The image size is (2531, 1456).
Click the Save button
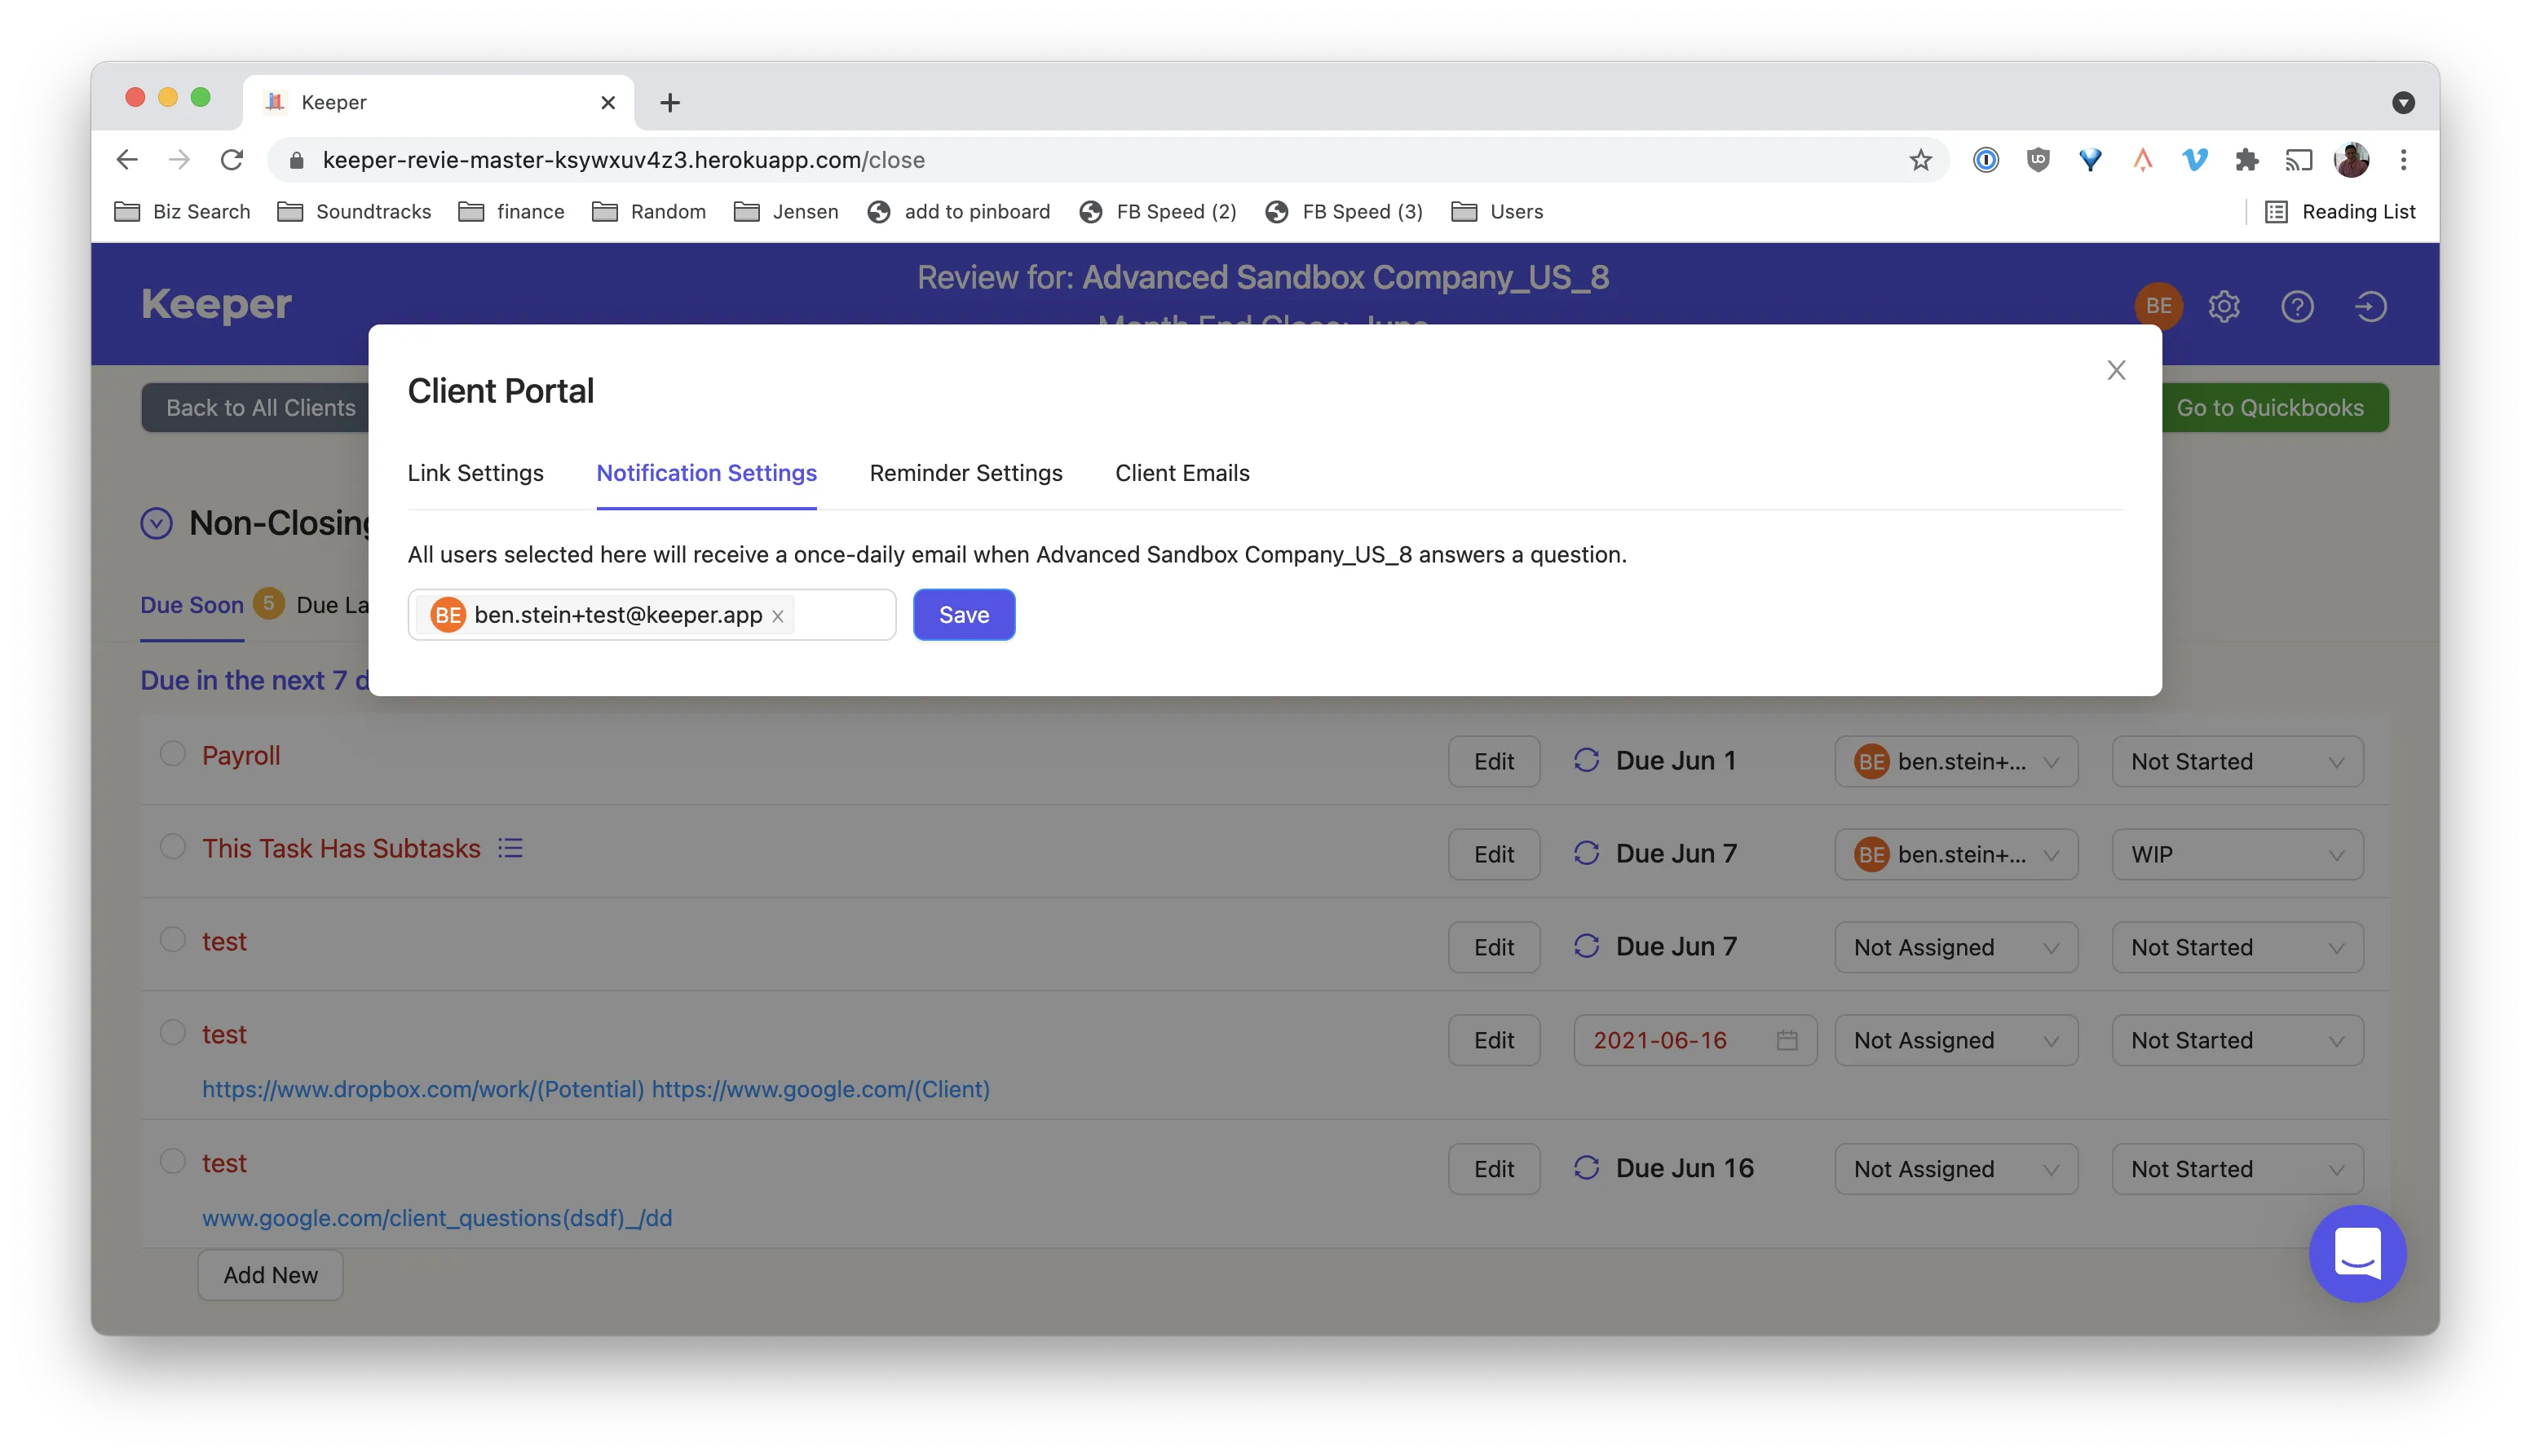point(963,615)
